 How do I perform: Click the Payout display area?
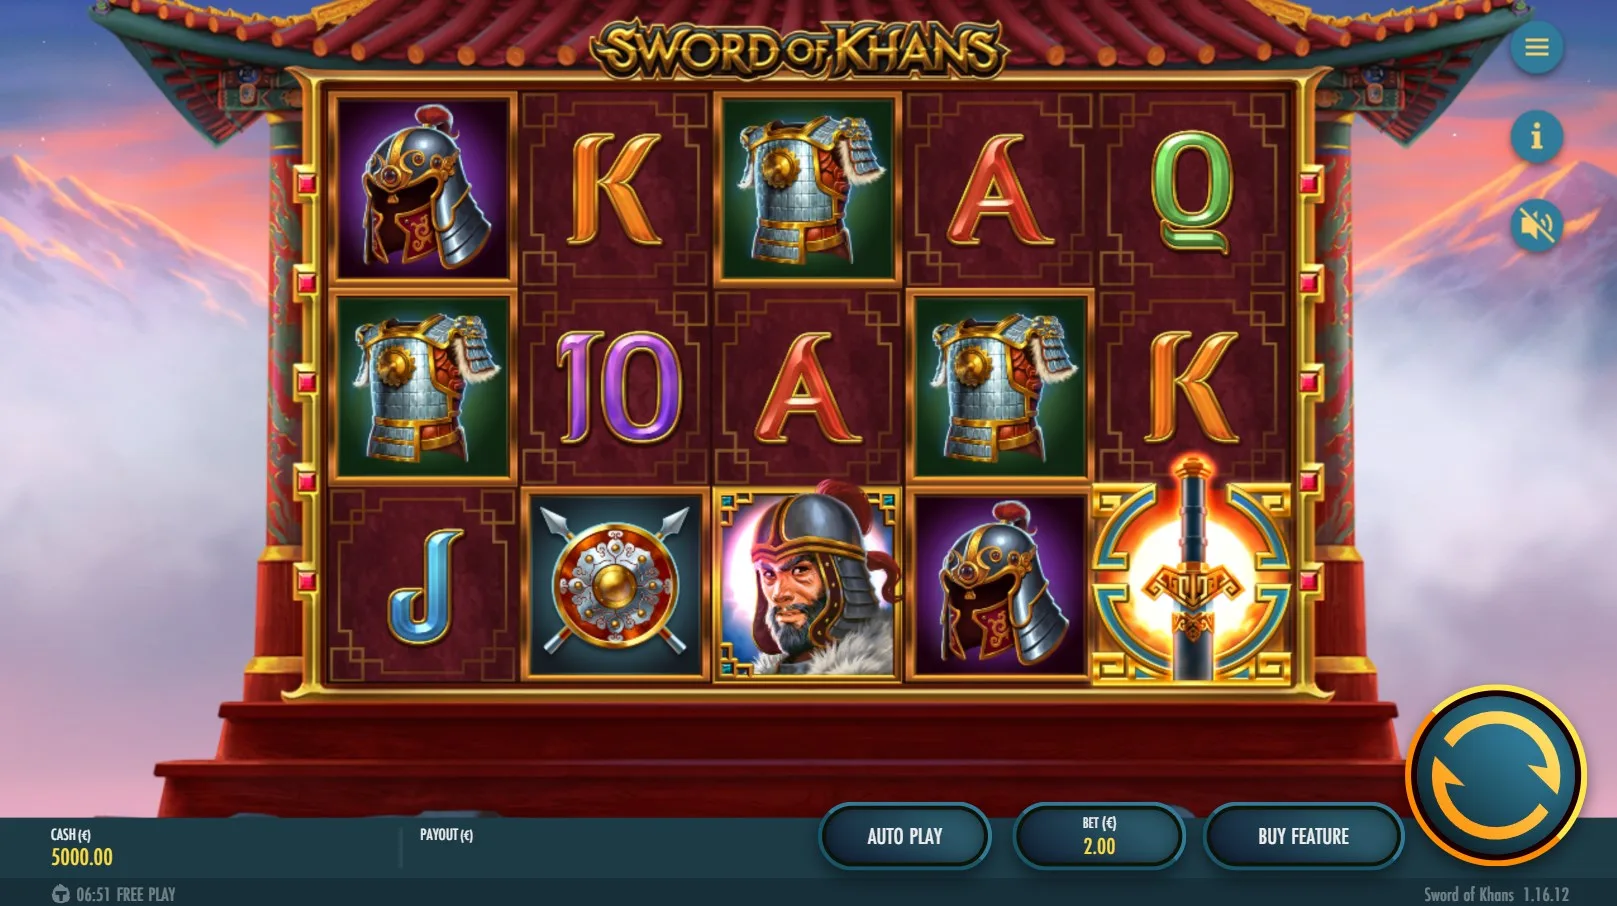(446, 835)
